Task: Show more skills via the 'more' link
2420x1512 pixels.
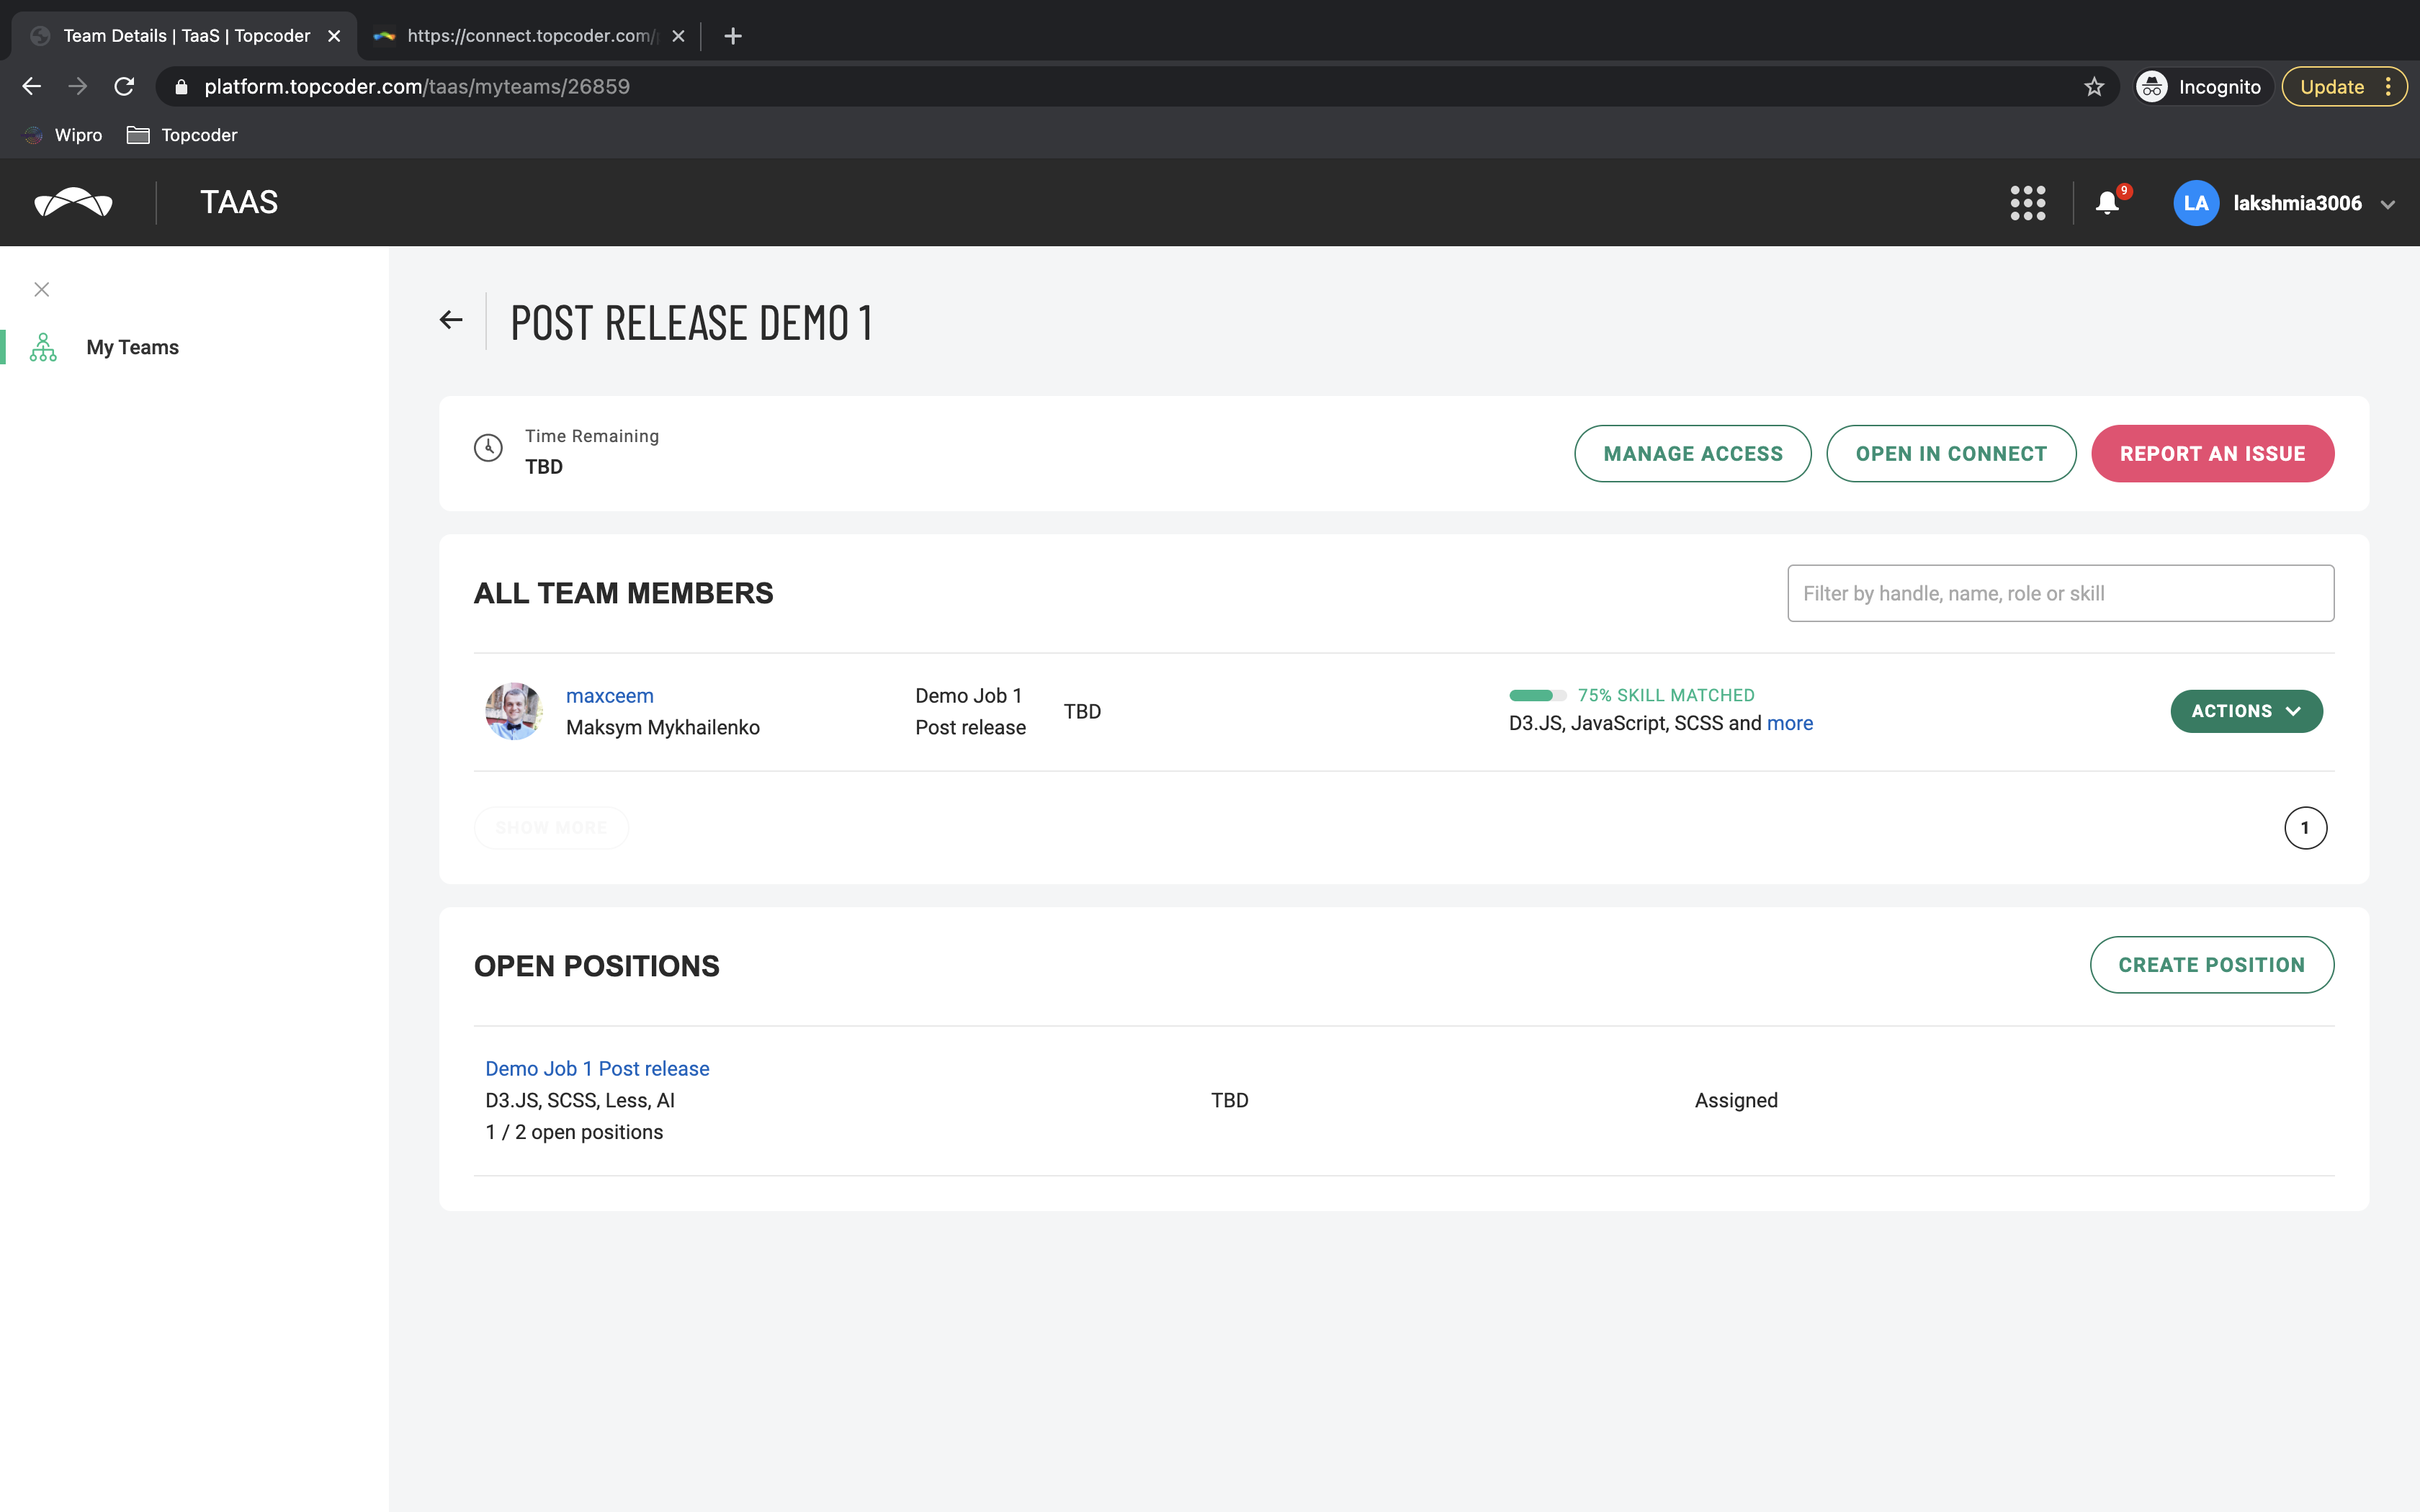Action: (x=1789, y=723)
